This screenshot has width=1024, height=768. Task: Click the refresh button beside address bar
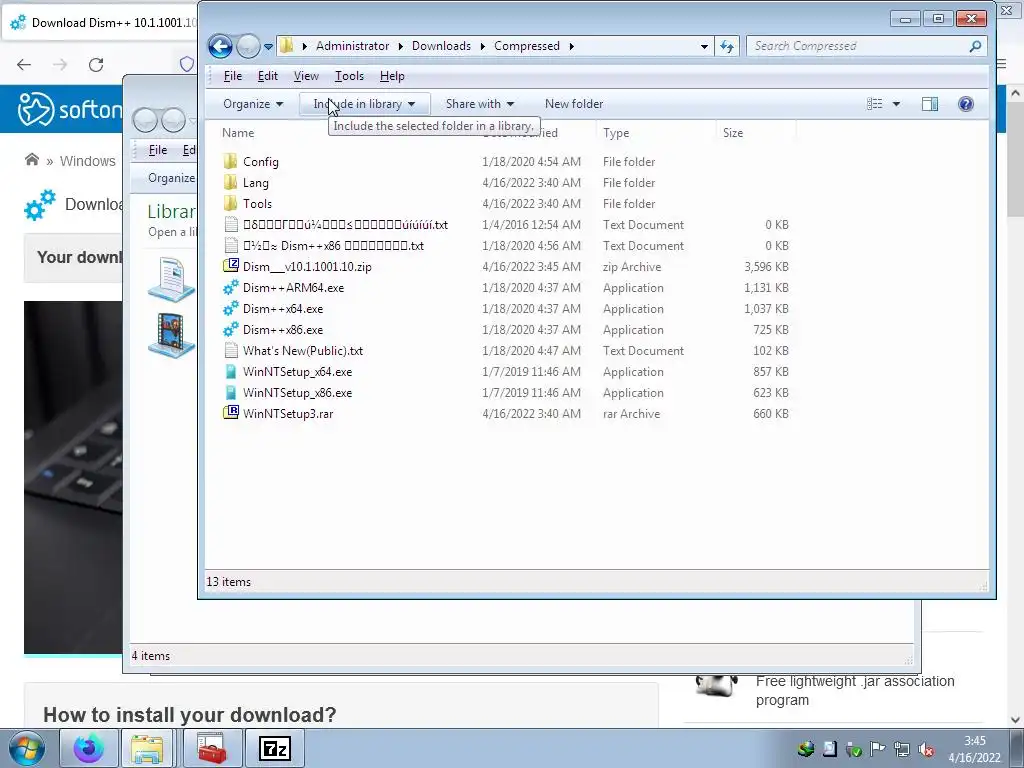(727, 46)
